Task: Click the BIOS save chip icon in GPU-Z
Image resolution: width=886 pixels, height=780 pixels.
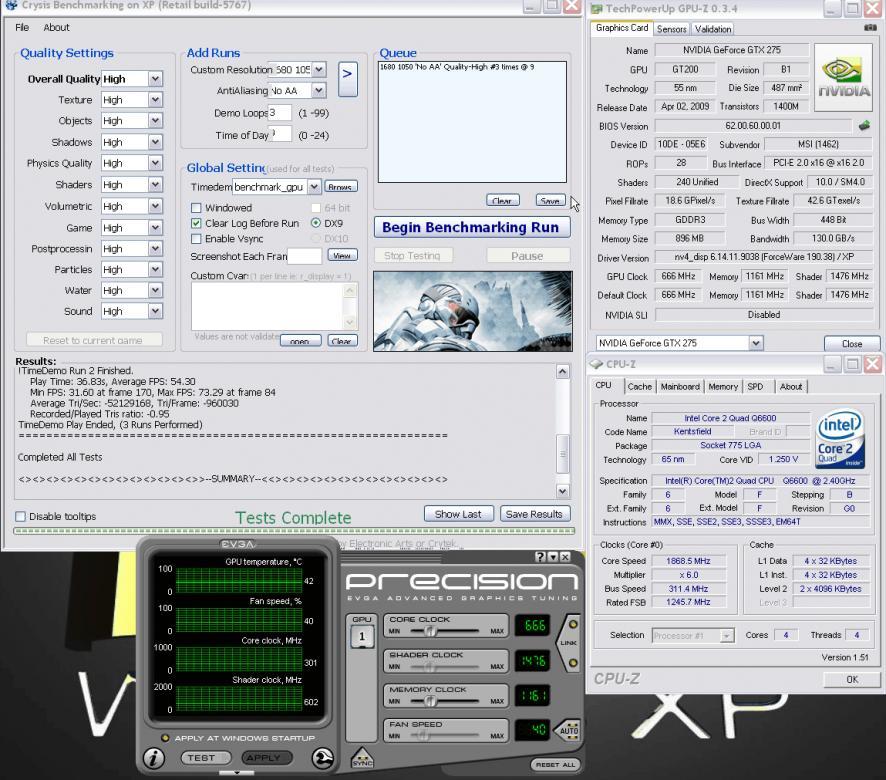Action: [x=865, y=125]
